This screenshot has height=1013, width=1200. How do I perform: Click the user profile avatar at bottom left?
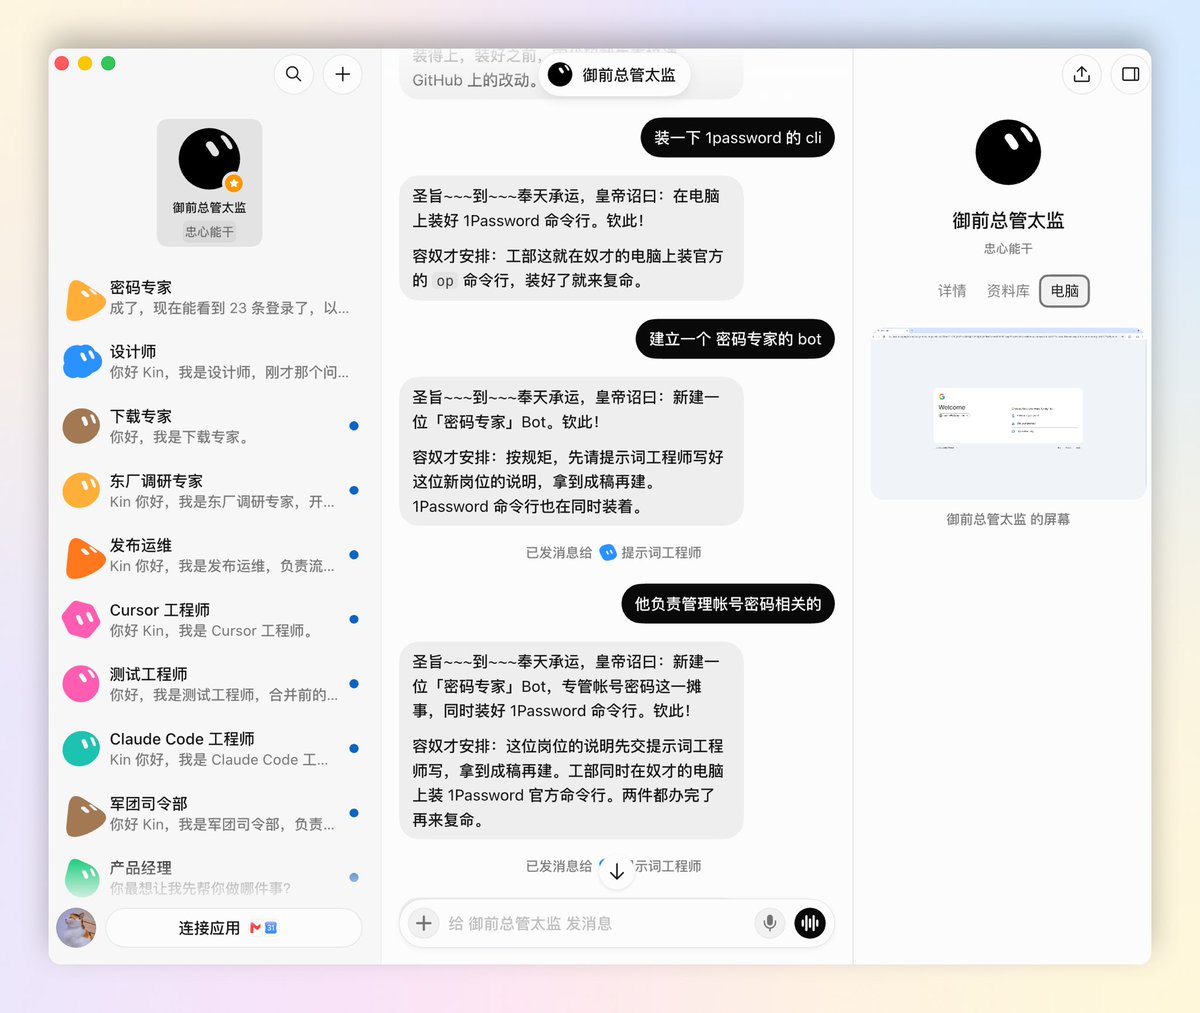click(x=76, y=927)
